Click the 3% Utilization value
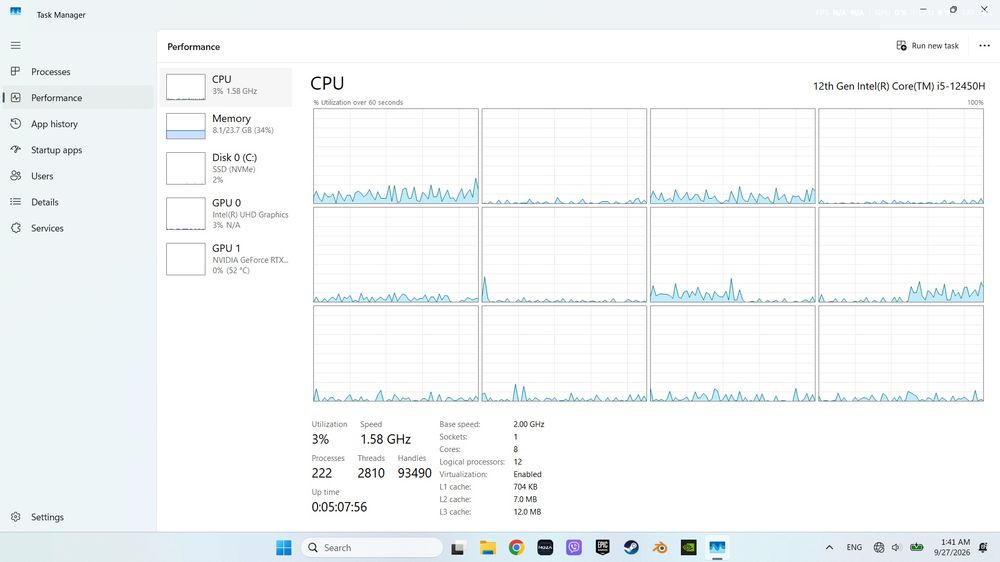The image size is (1000, 562). tap(320, 439)
